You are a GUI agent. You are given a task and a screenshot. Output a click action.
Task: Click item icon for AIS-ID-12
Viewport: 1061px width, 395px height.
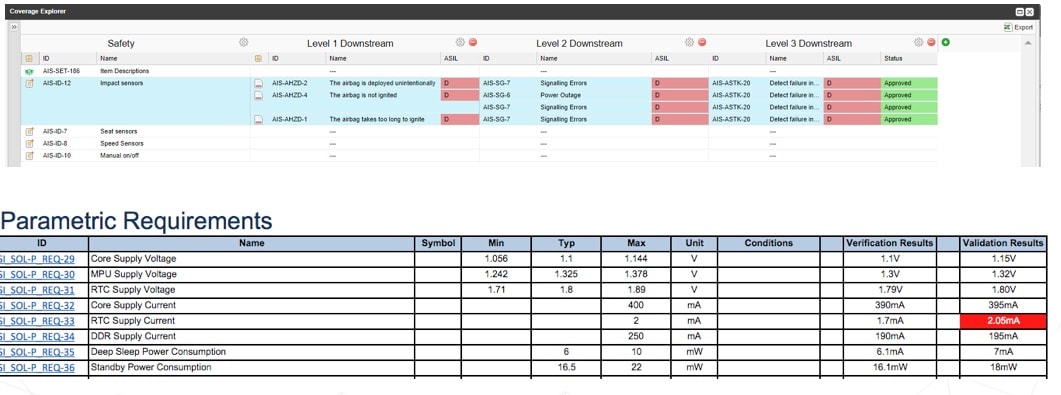pyautogui.click(x=29, y=83)
